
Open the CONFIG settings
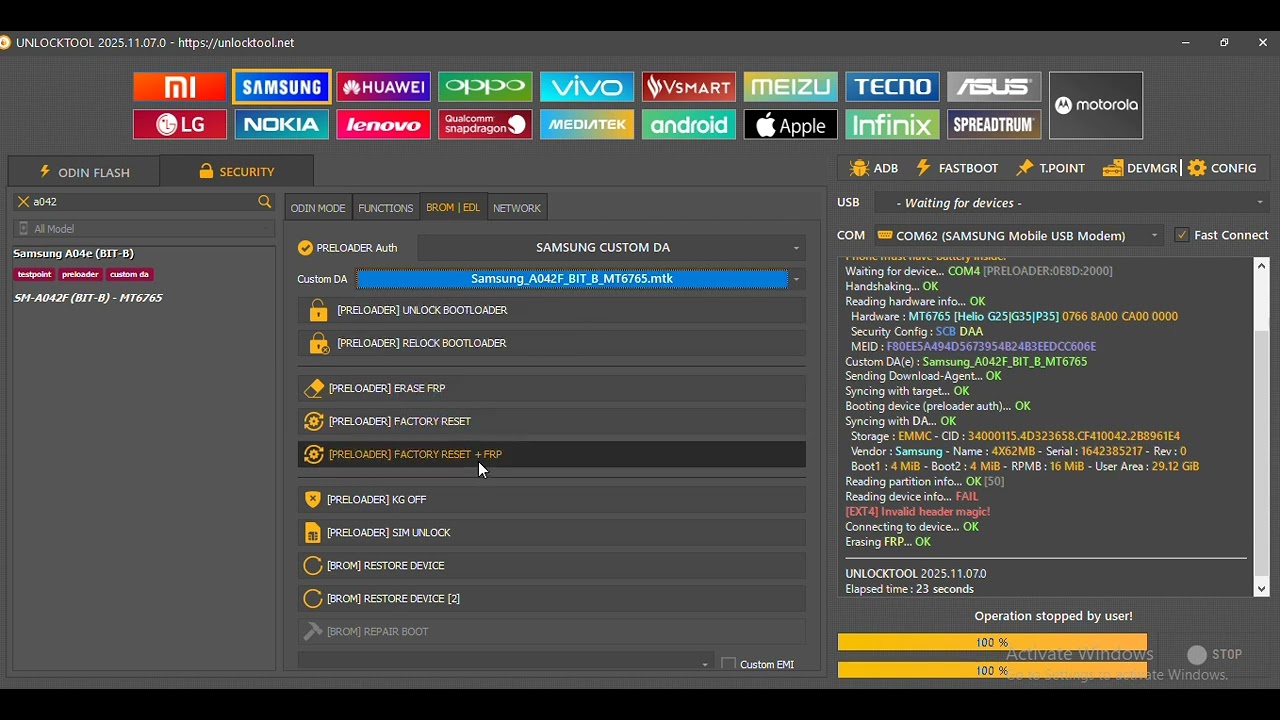[1223, 168]
